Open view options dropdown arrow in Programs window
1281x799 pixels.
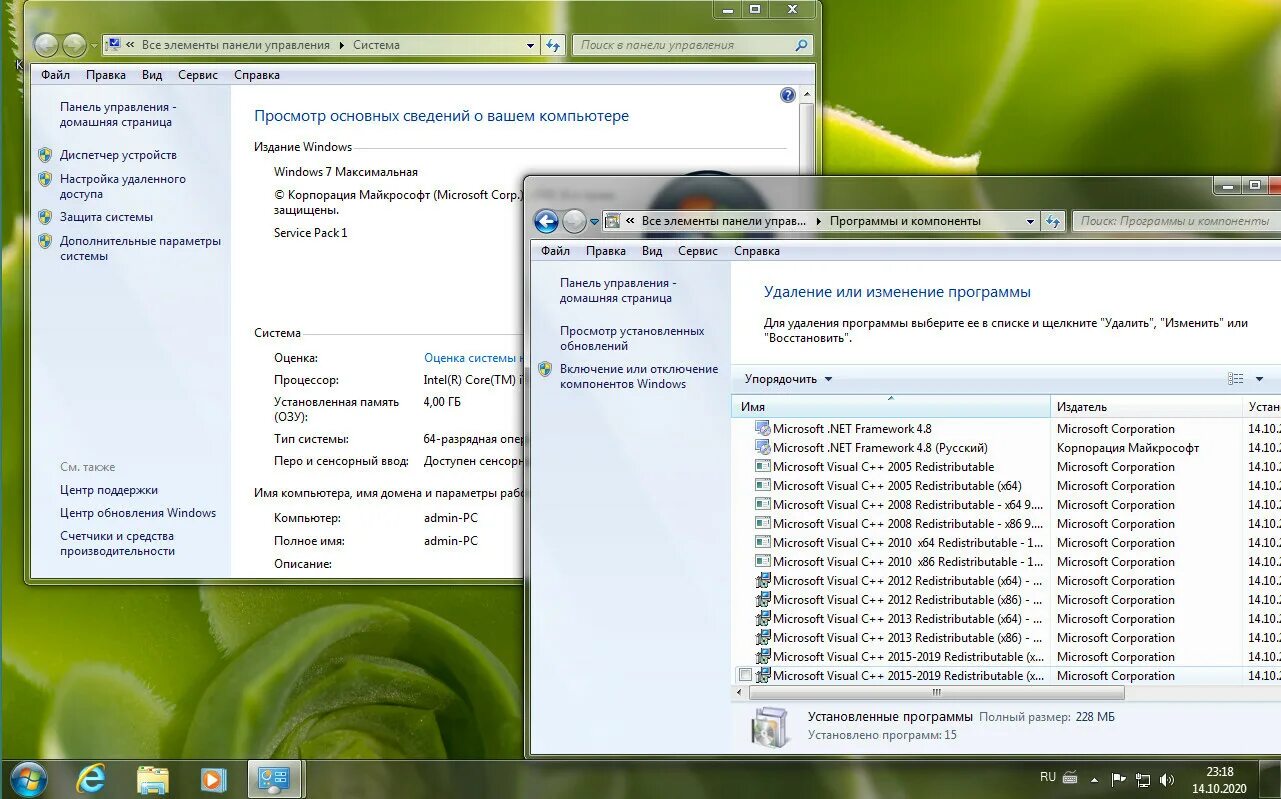(x=1259, y=379)
